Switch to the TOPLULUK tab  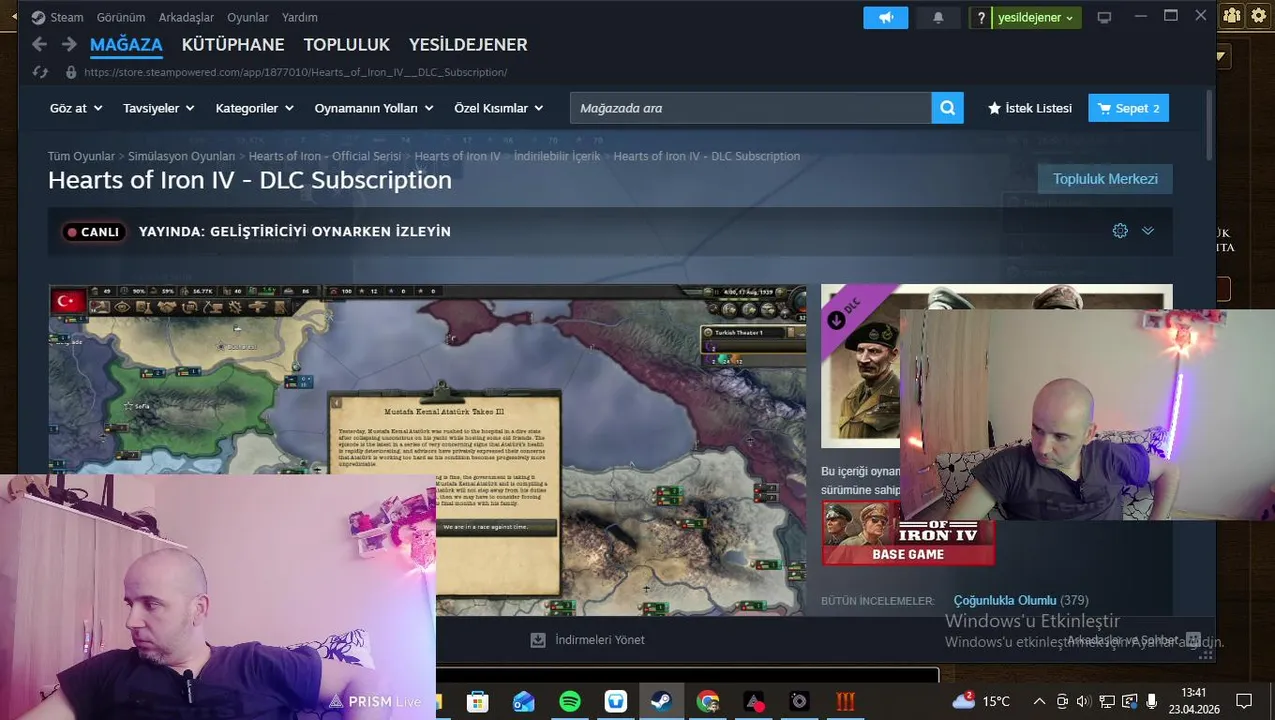(346, 44)
